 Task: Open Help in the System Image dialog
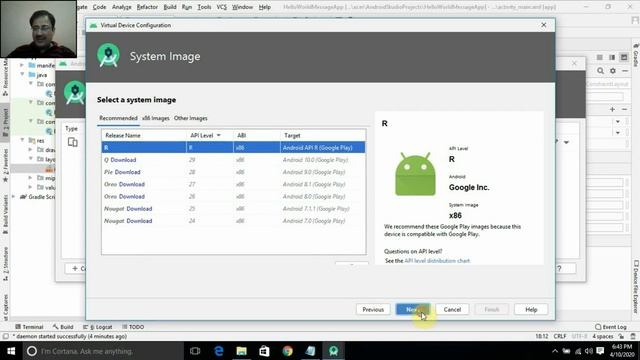pyautogui.click(x=531, y=309)
